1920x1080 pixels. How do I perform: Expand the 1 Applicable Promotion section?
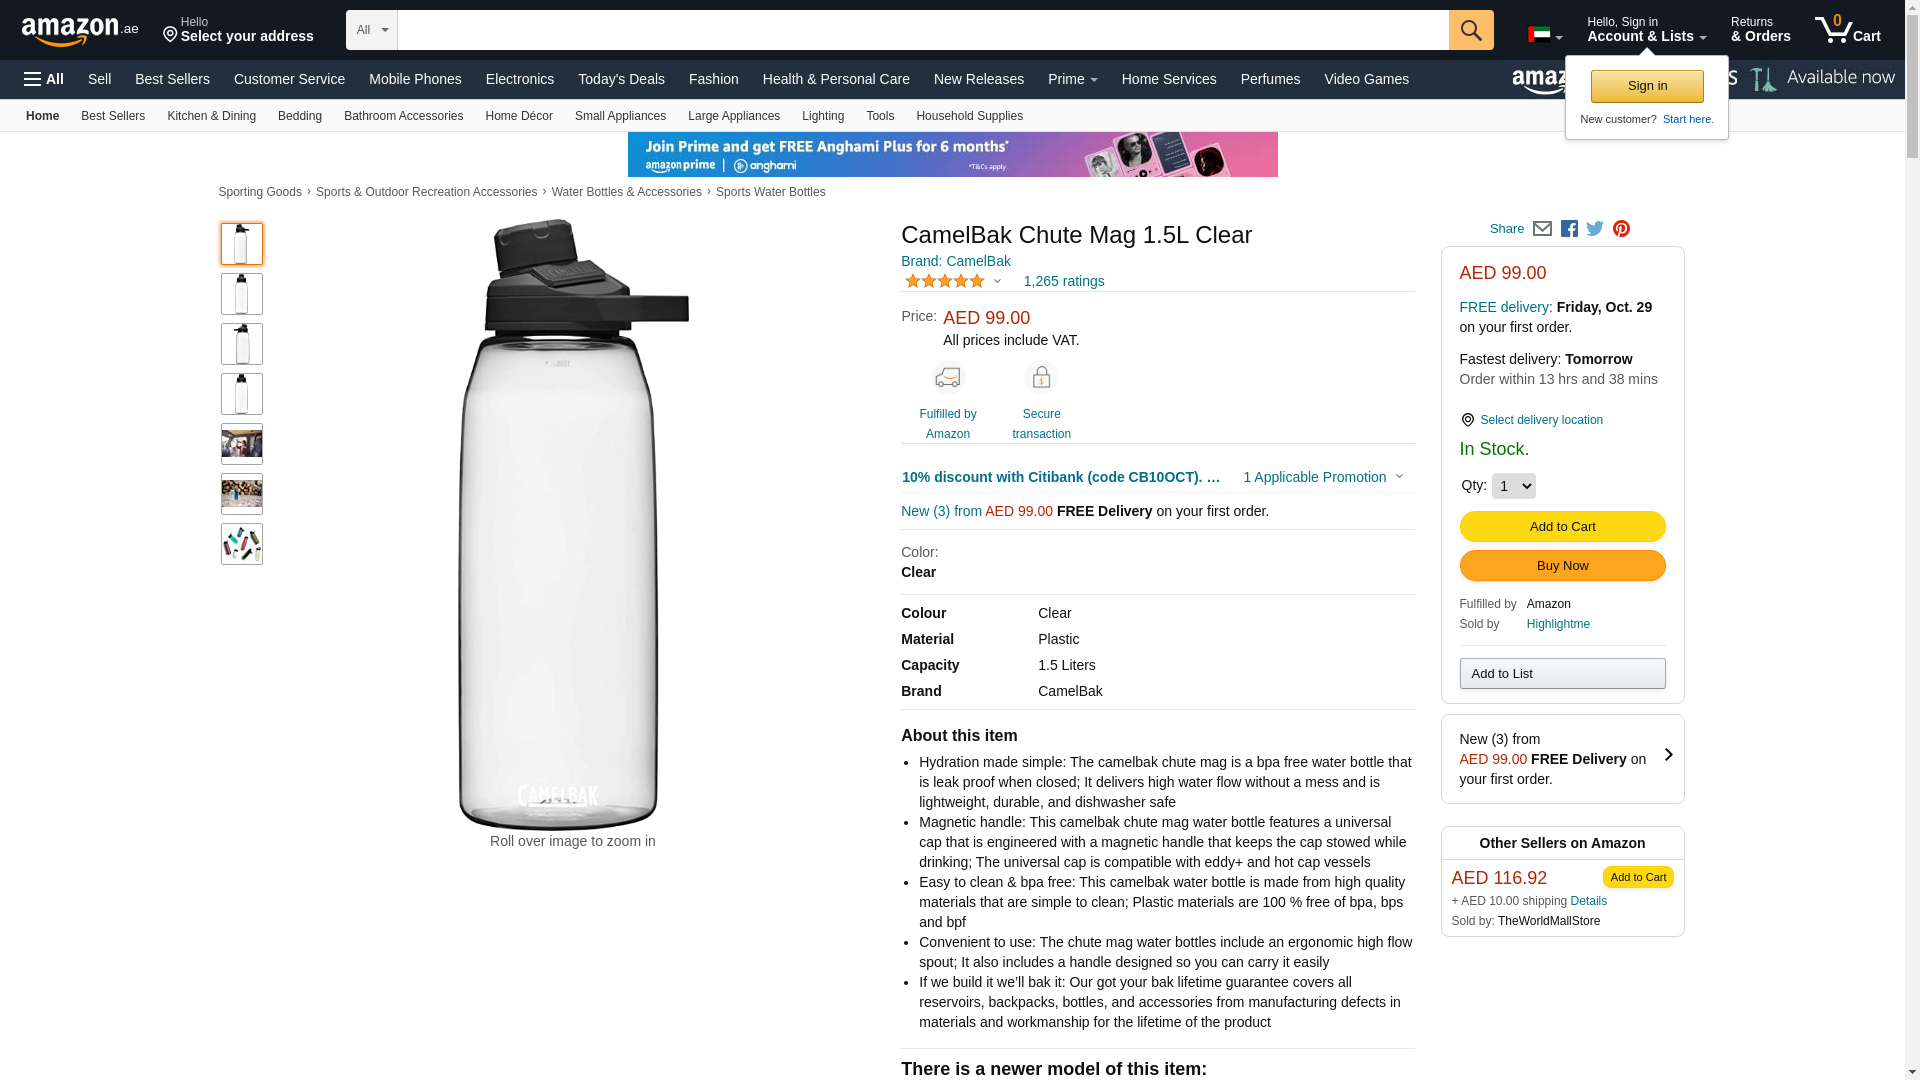click(1323, 477)
